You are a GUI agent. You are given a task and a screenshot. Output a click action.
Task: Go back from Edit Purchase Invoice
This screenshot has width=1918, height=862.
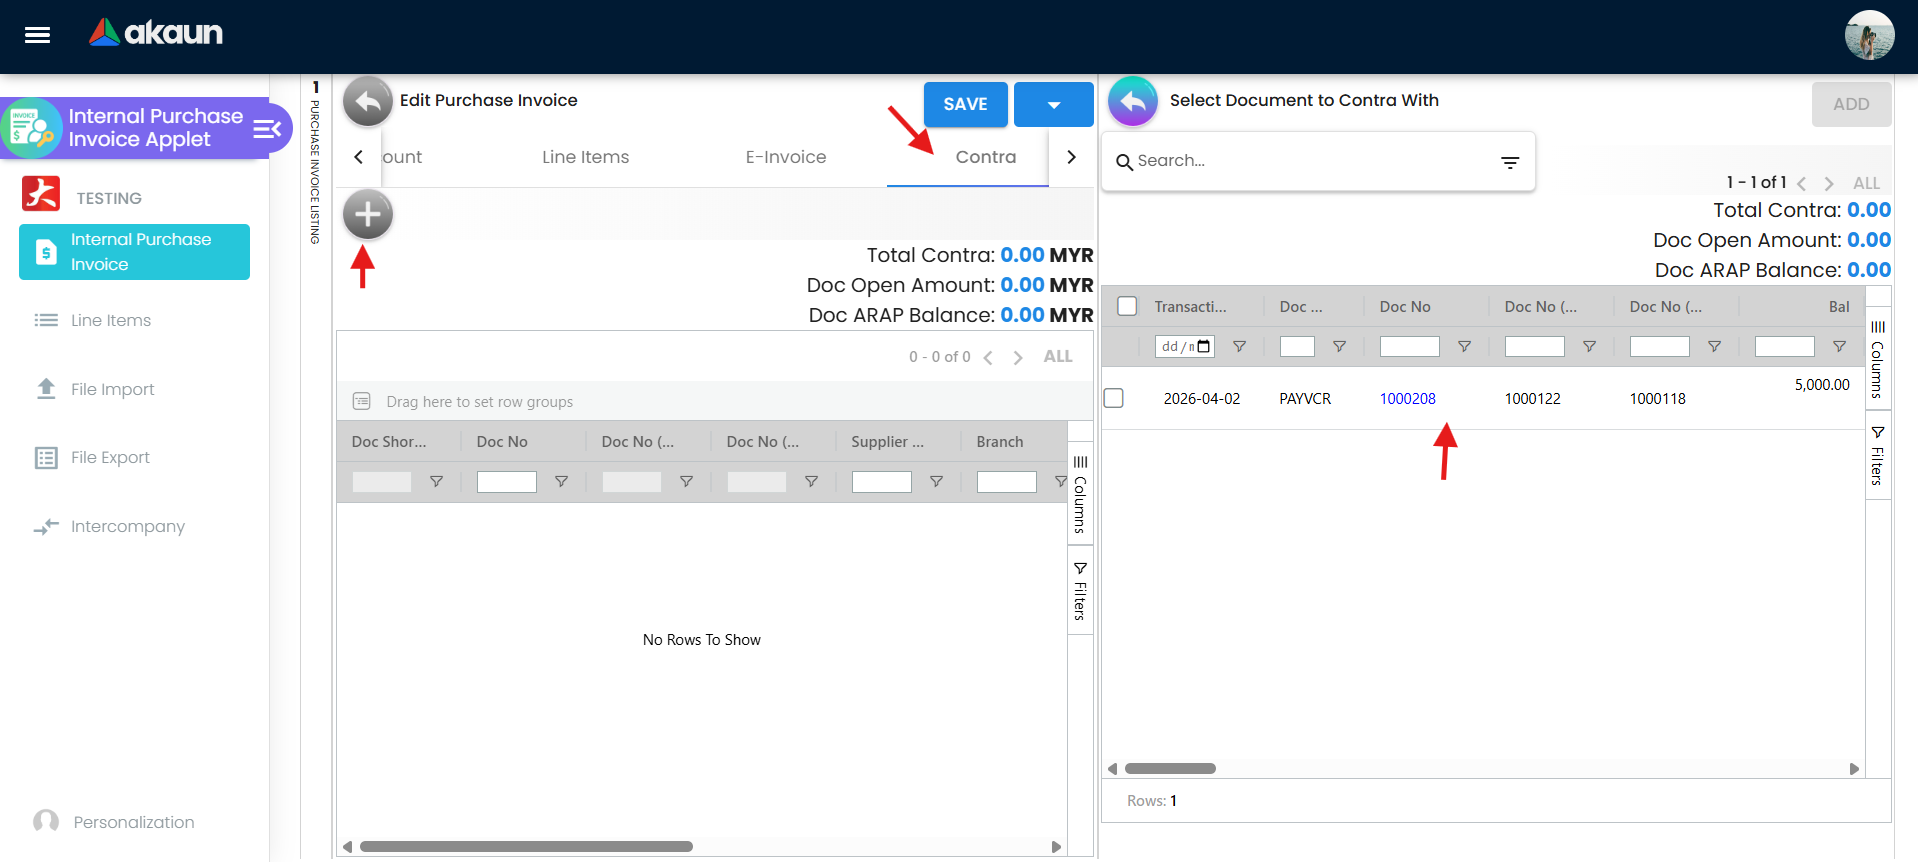pyautogui.click(x=368, y=101)
